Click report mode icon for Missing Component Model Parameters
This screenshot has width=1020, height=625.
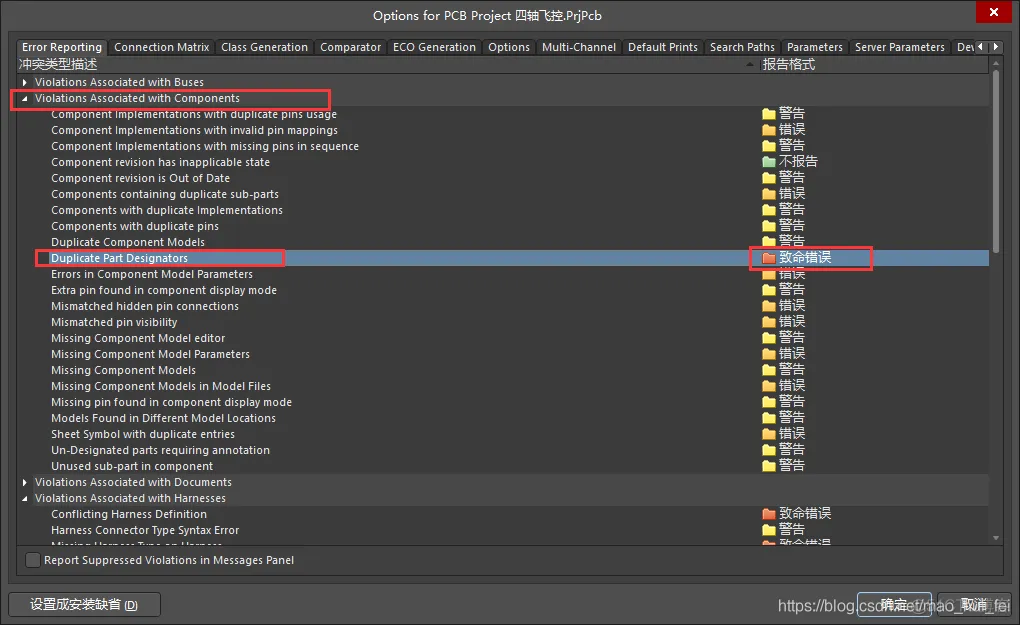pyautogui.click(x=768, y=354)
